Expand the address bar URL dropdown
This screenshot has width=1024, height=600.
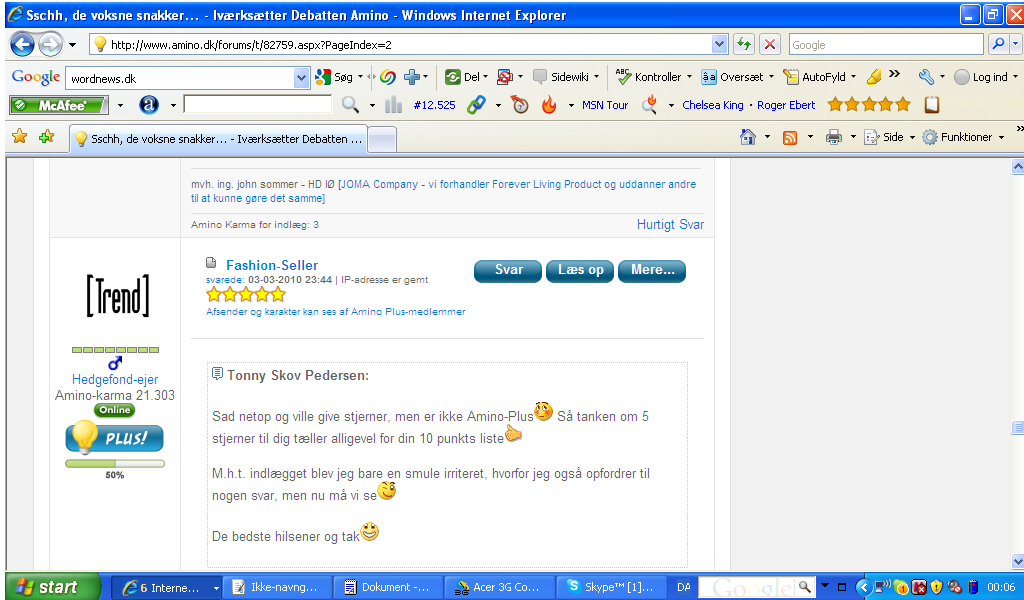click(x=720, y=45)
